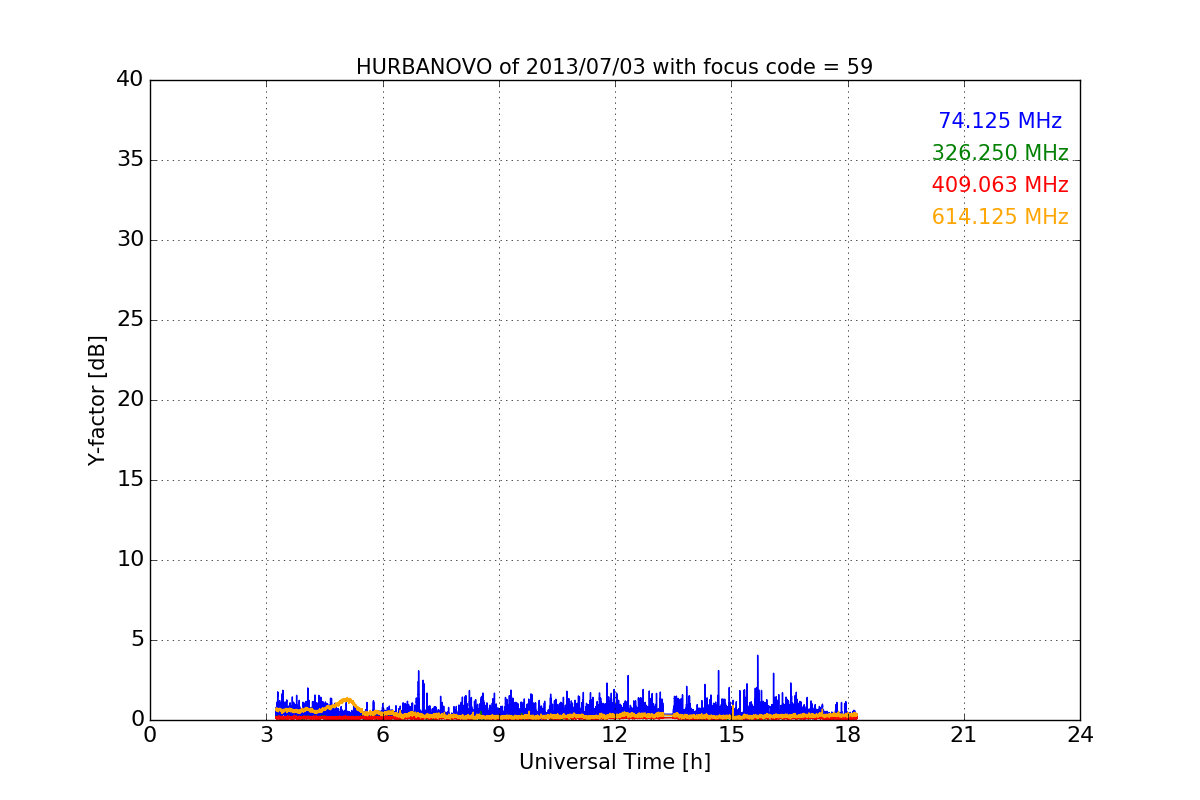1200x800 pixels.
Task: Click the x-axis tick label 3
Action: tap(267, 735)
